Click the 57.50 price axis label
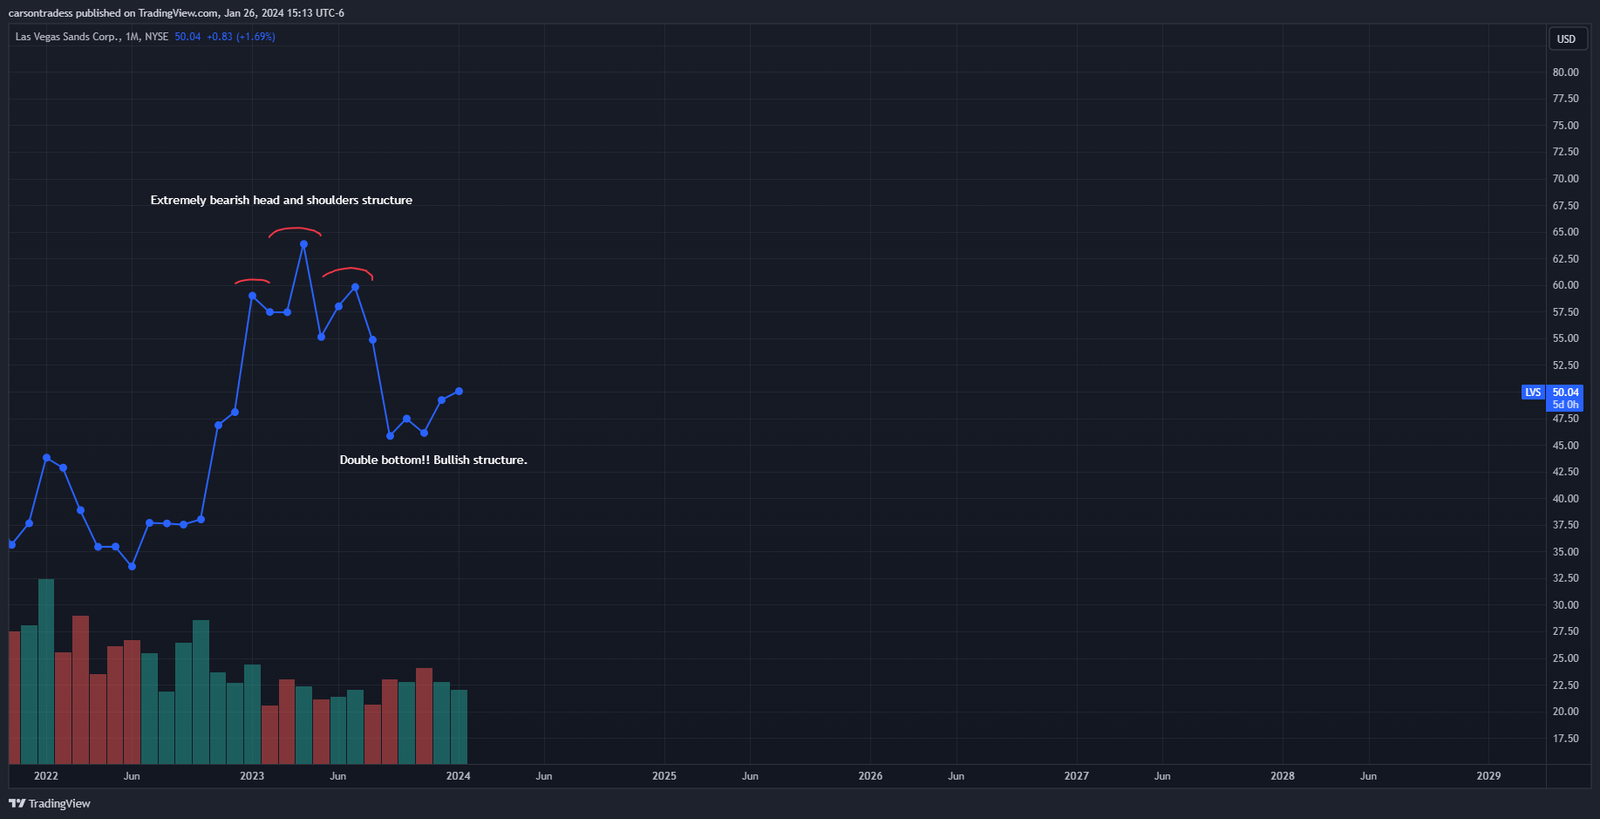The height and width of the screenshot is (819, 1600). [x=1565, y=312]
